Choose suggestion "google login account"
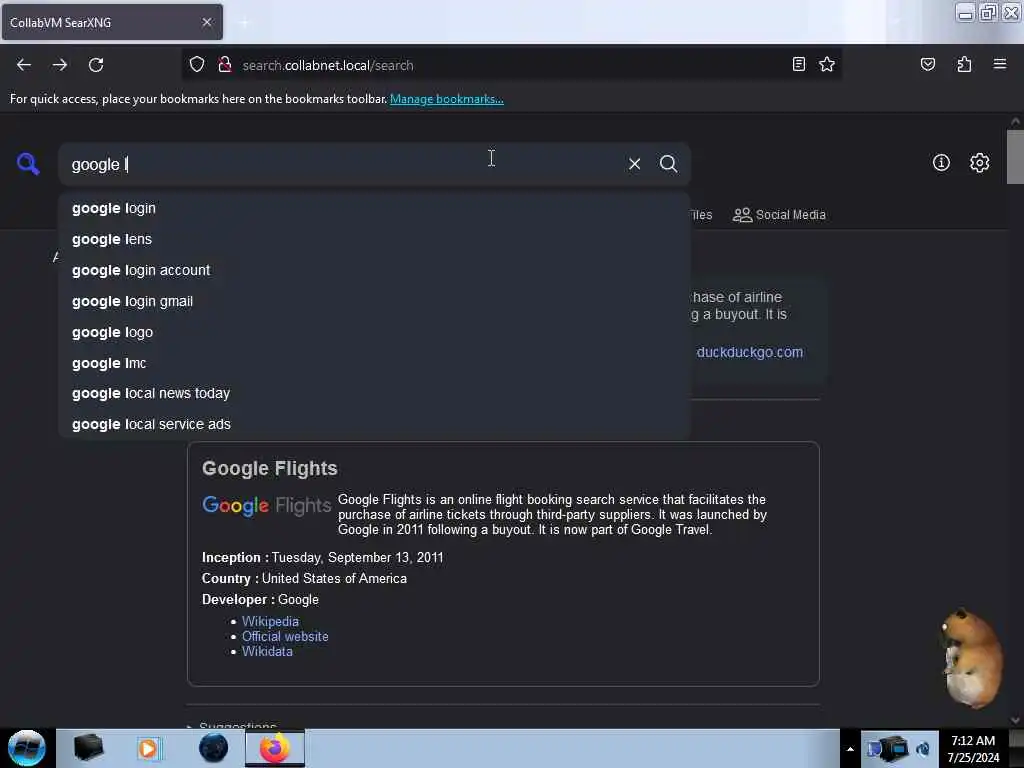1024x768 pixels. 374,270
